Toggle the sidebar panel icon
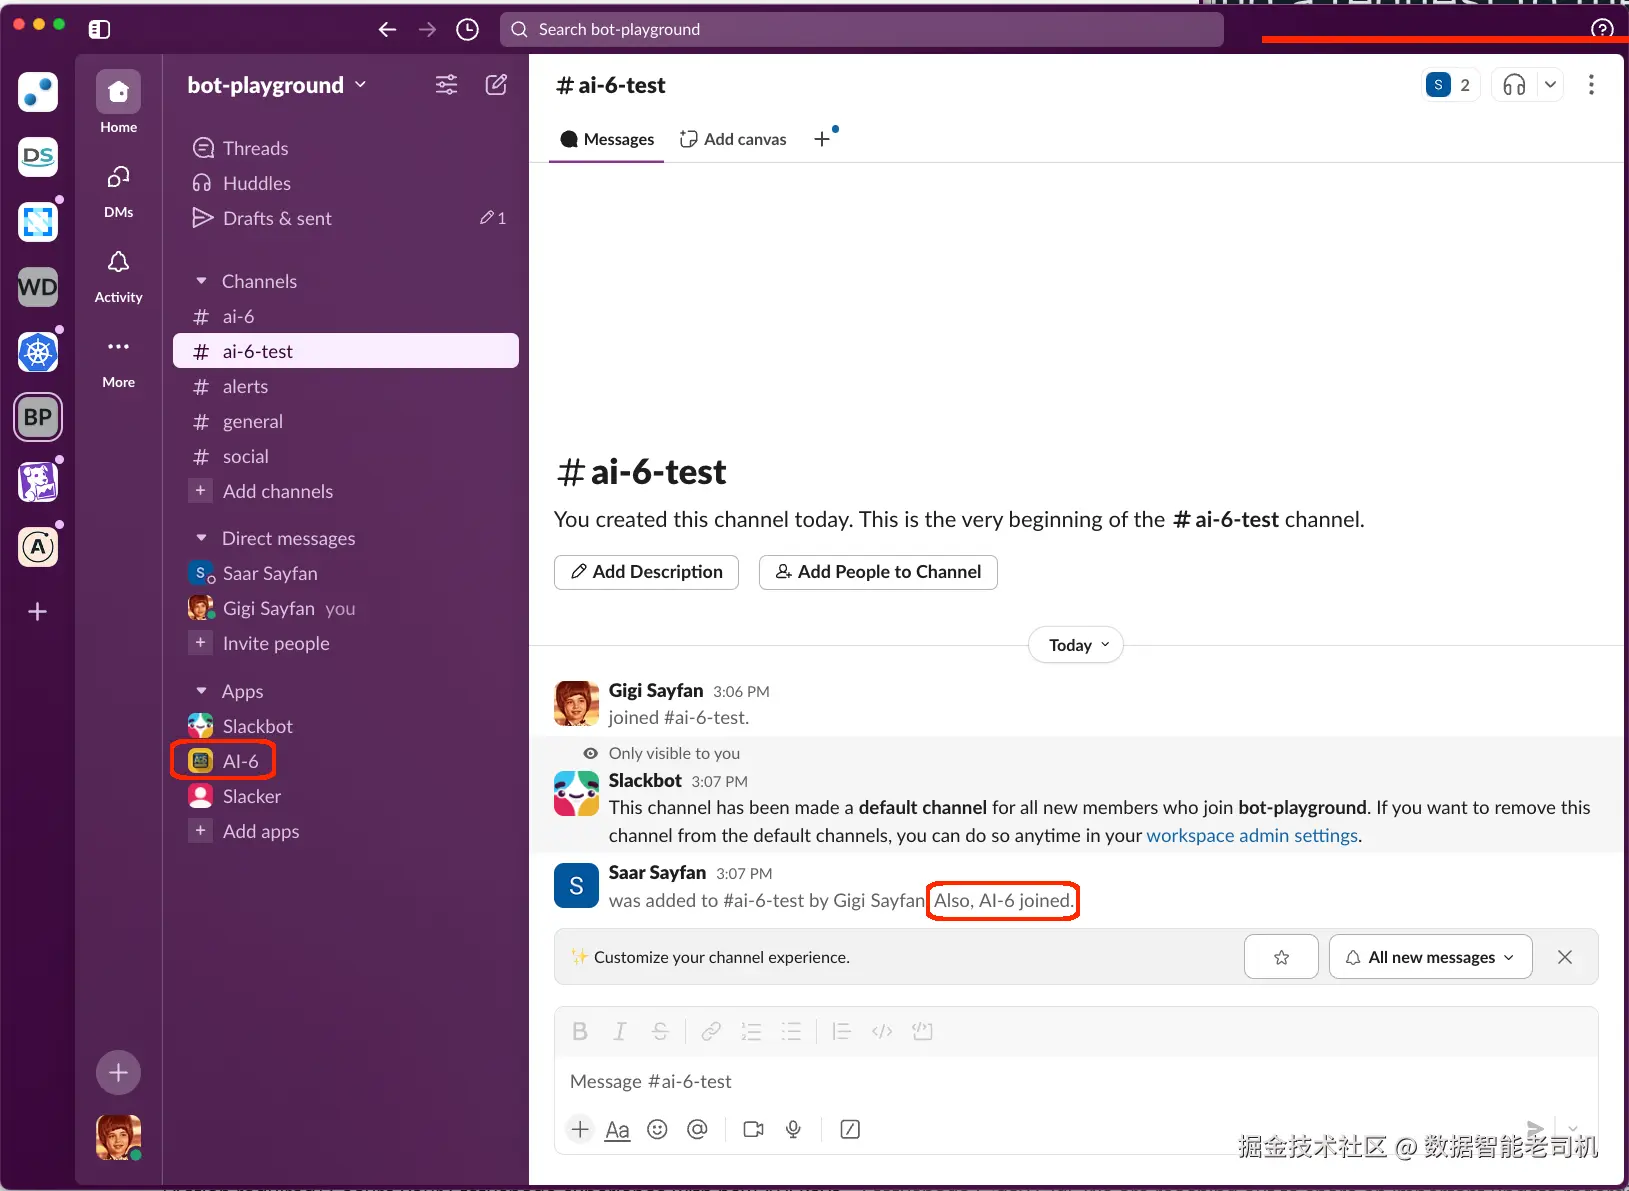 pyautogui.click(x=99, y=29)
